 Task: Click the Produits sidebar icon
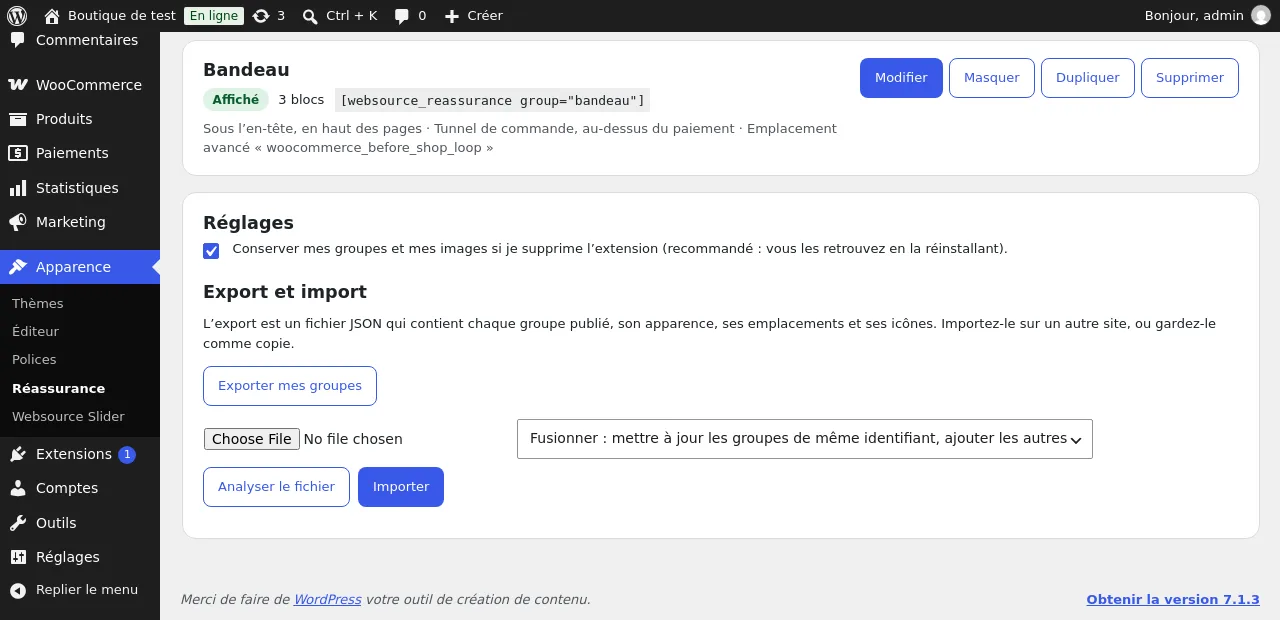coord(18,119)
